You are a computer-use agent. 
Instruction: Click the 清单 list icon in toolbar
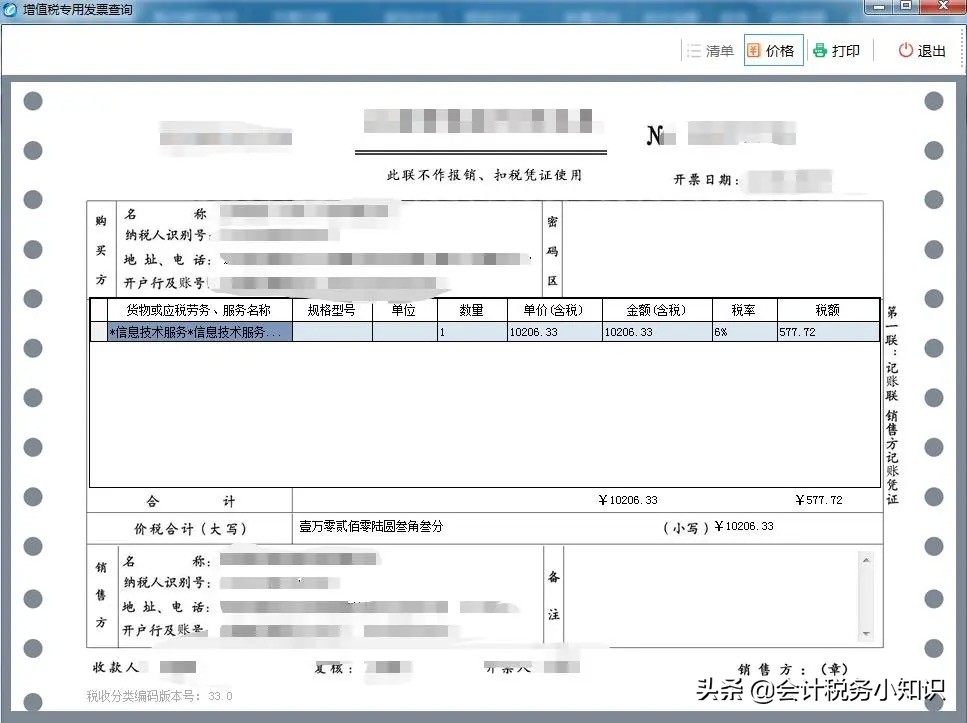tap(694, 50)
